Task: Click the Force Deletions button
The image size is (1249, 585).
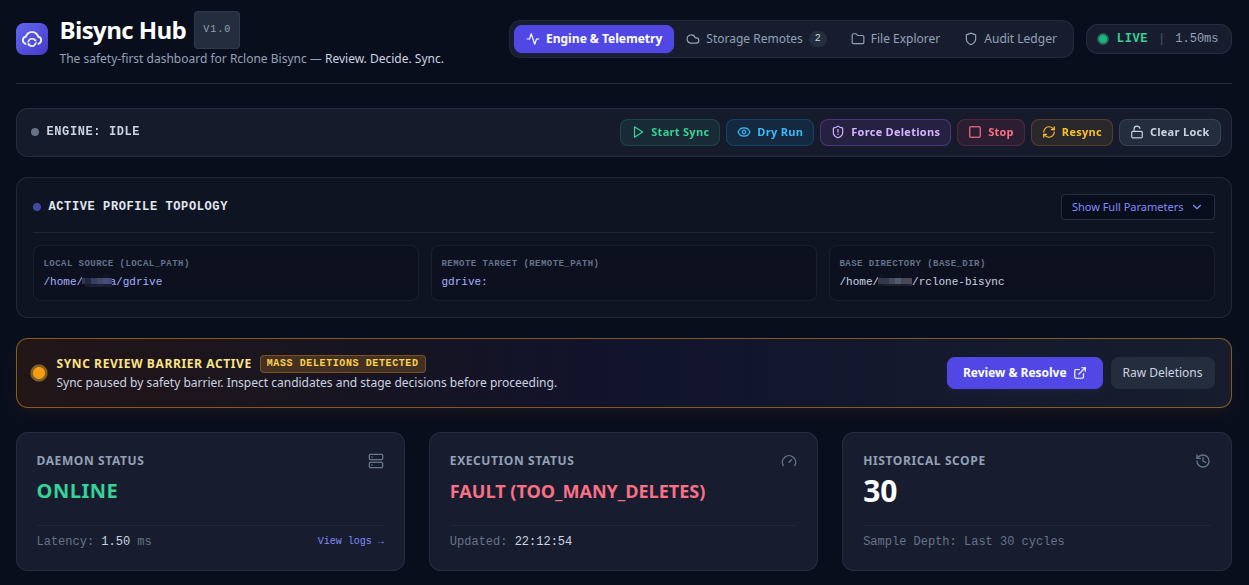Action: click(885, 132)
